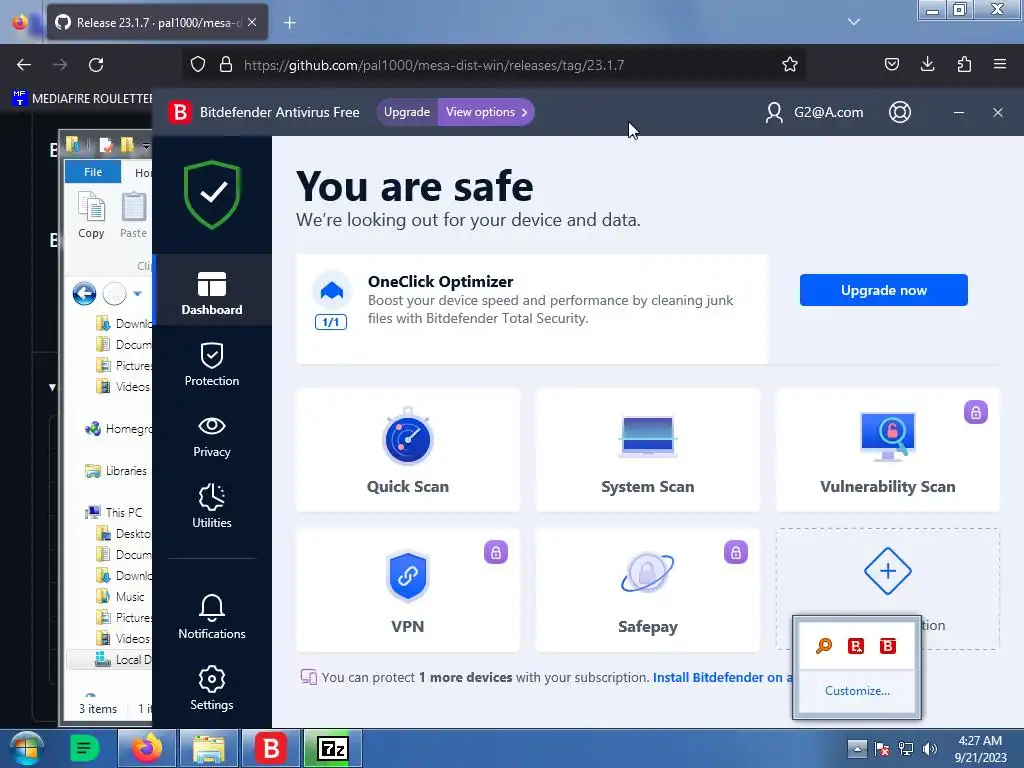Viewport: 1024px width, 768px height.
Task: Open the list all tabs dropdown
Action: click(x=854, y=22)
